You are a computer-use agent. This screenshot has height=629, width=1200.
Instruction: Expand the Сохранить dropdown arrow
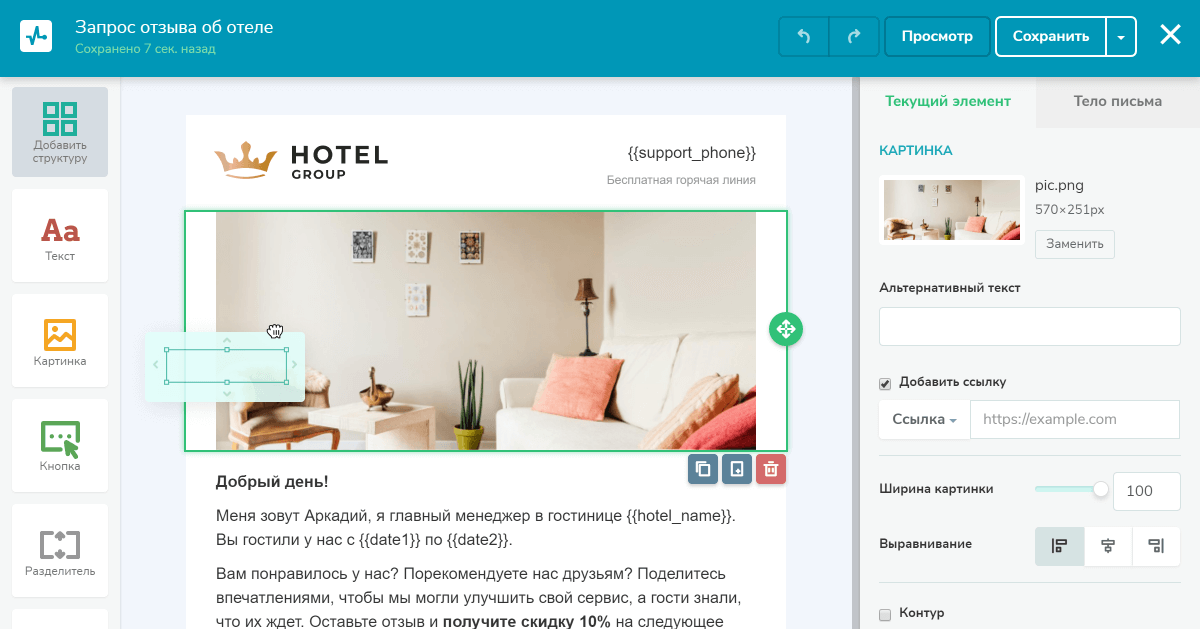1122,36
